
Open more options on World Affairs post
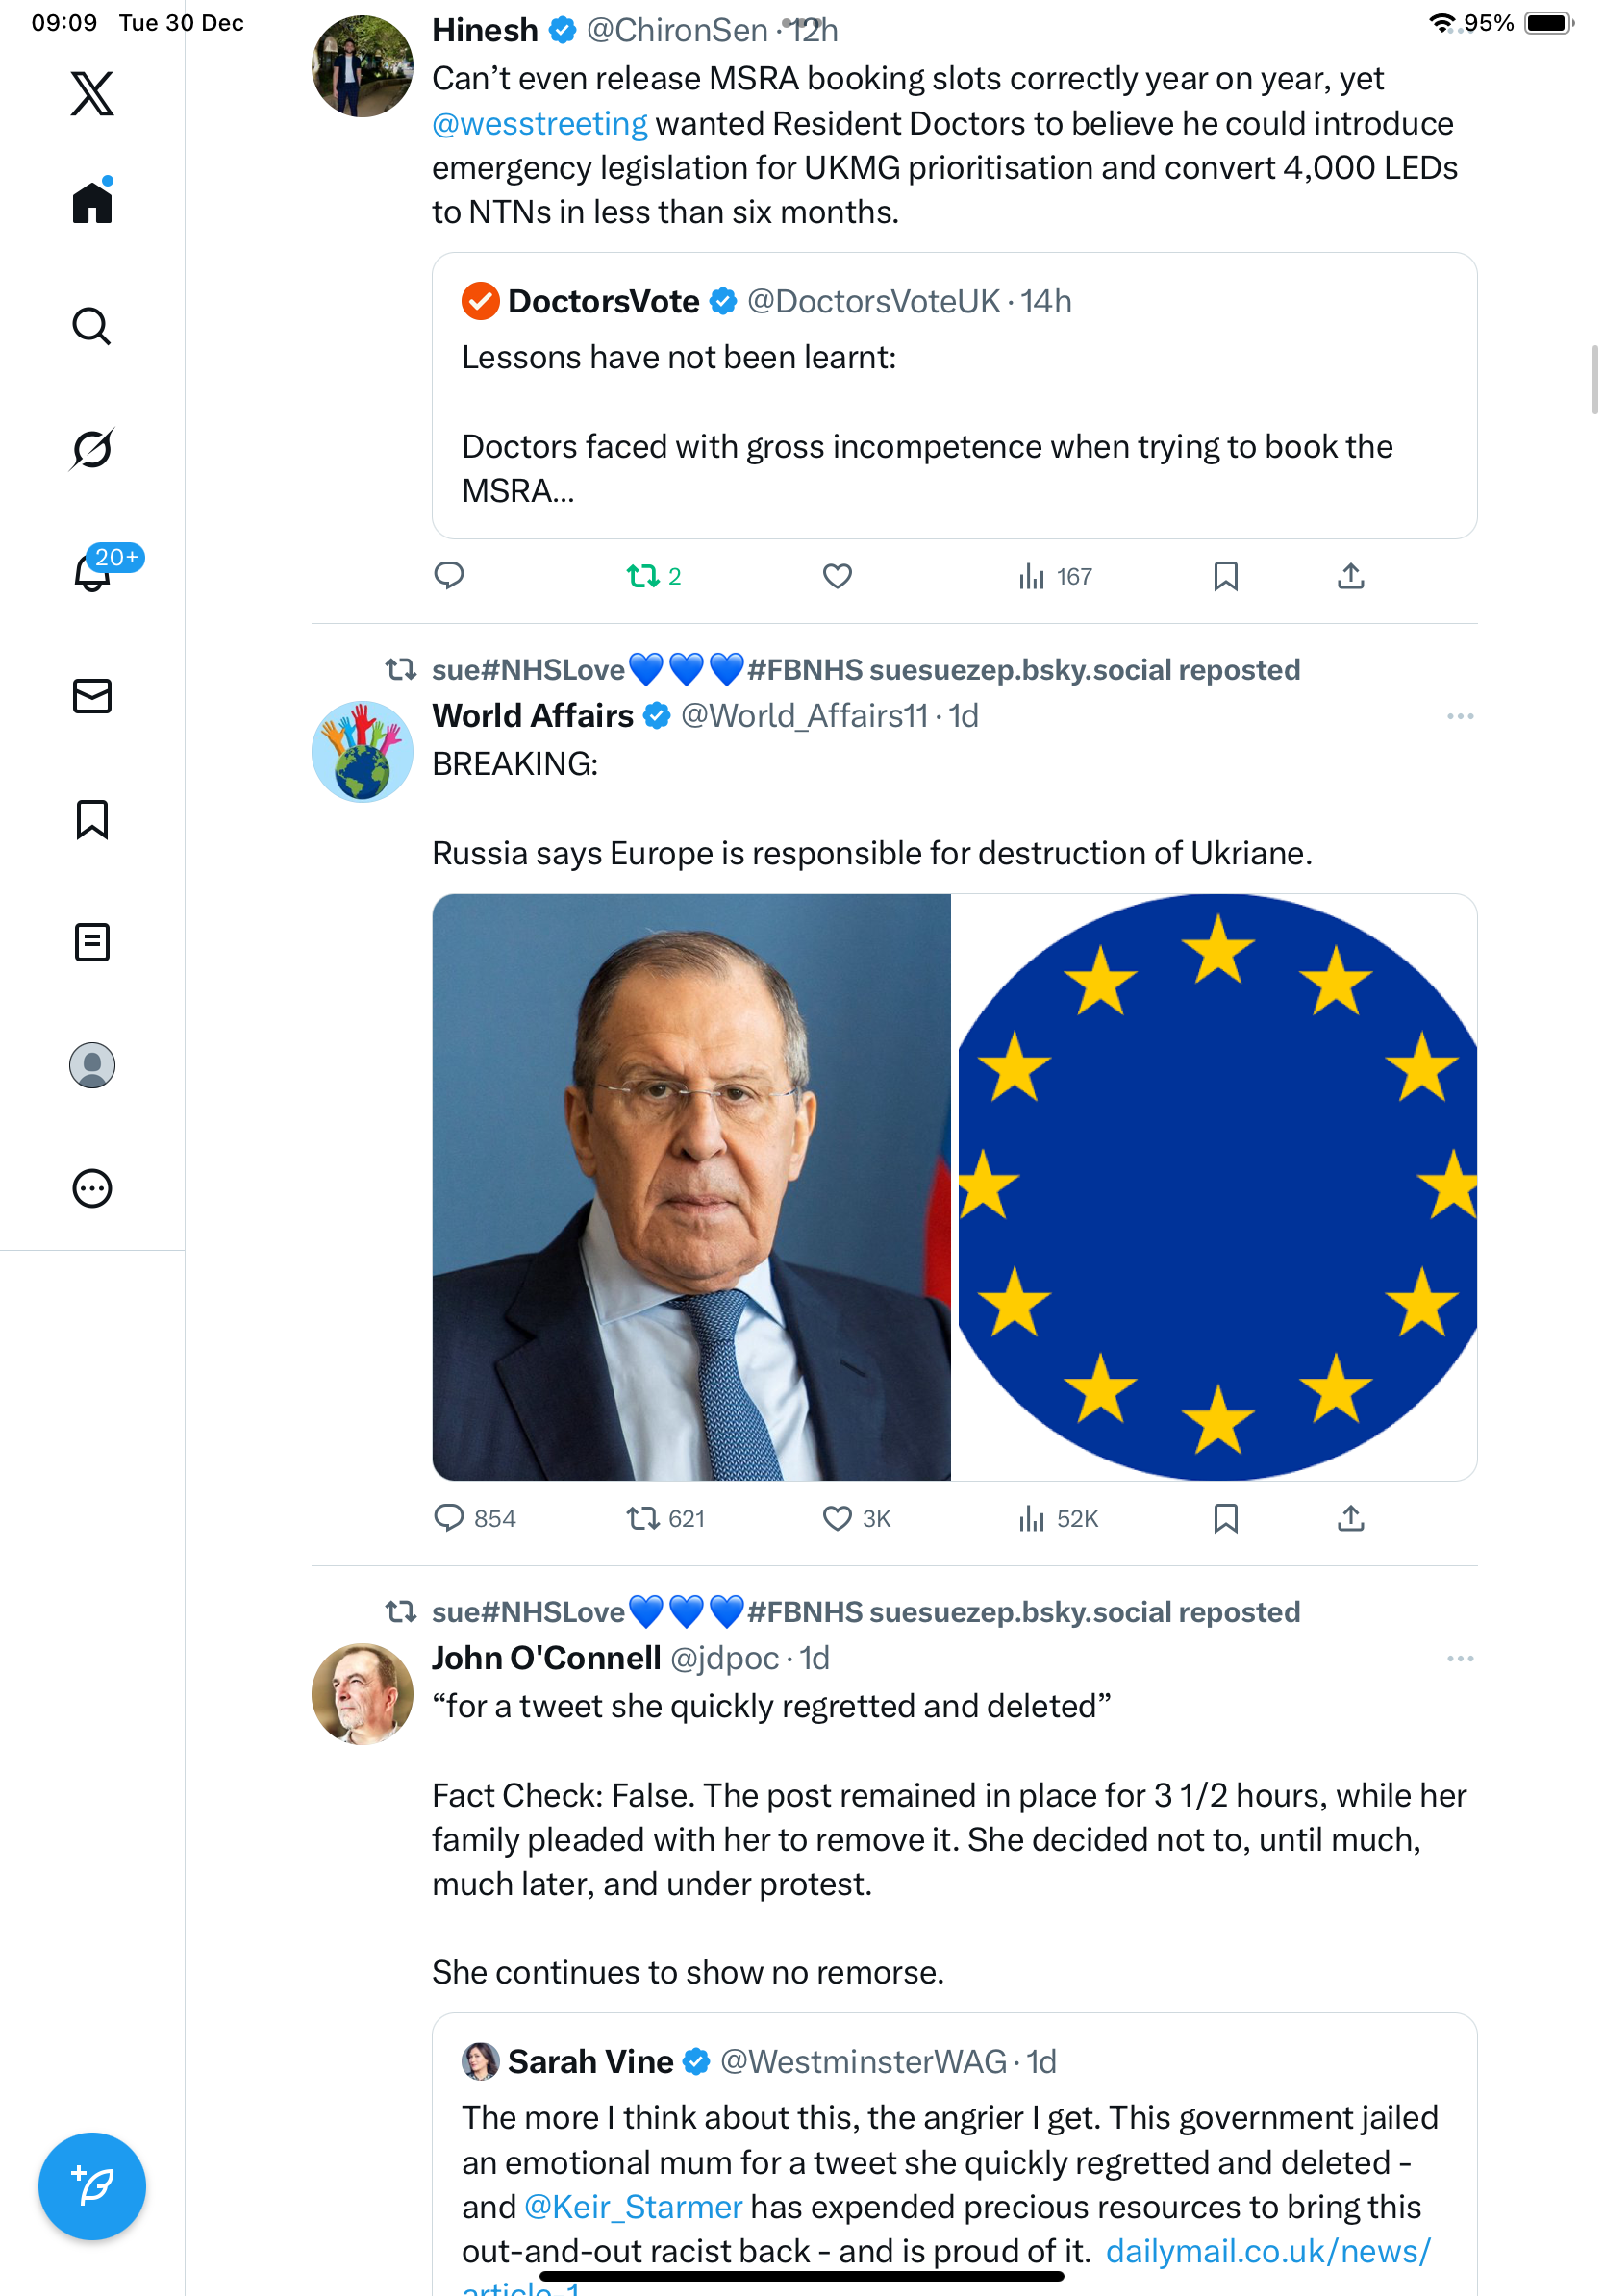coord(1459,716)
